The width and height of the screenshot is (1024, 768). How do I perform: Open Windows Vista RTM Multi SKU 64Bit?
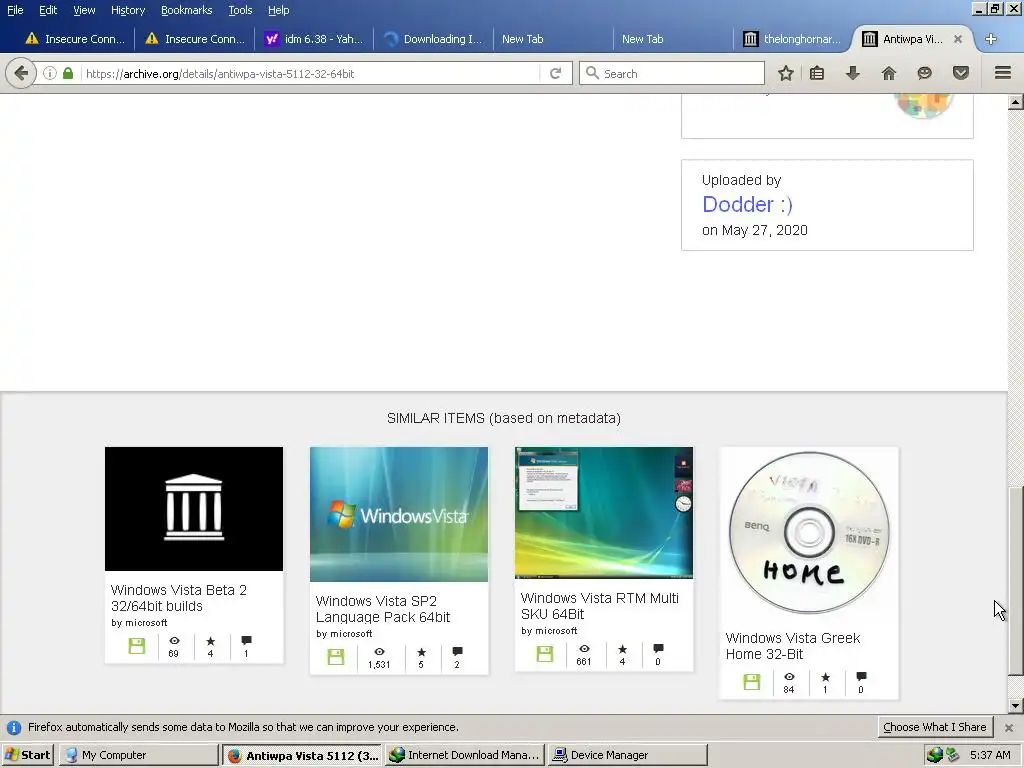[600, 606]
